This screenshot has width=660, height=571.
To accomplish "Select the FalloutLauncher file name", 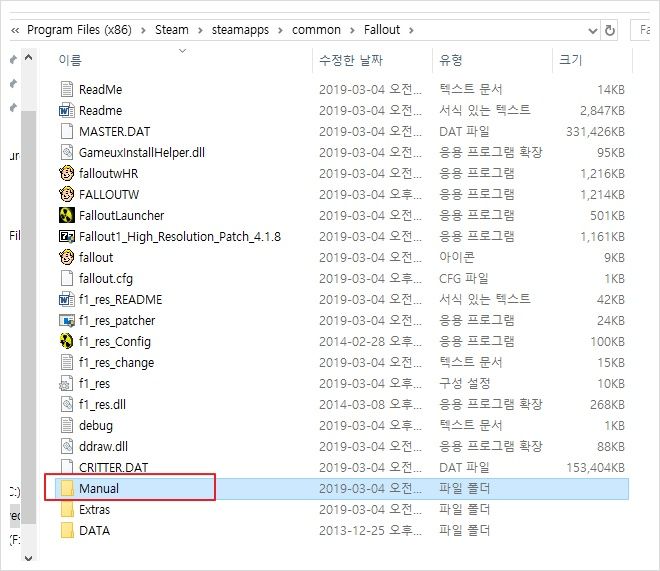I will (x=121, y=216).
